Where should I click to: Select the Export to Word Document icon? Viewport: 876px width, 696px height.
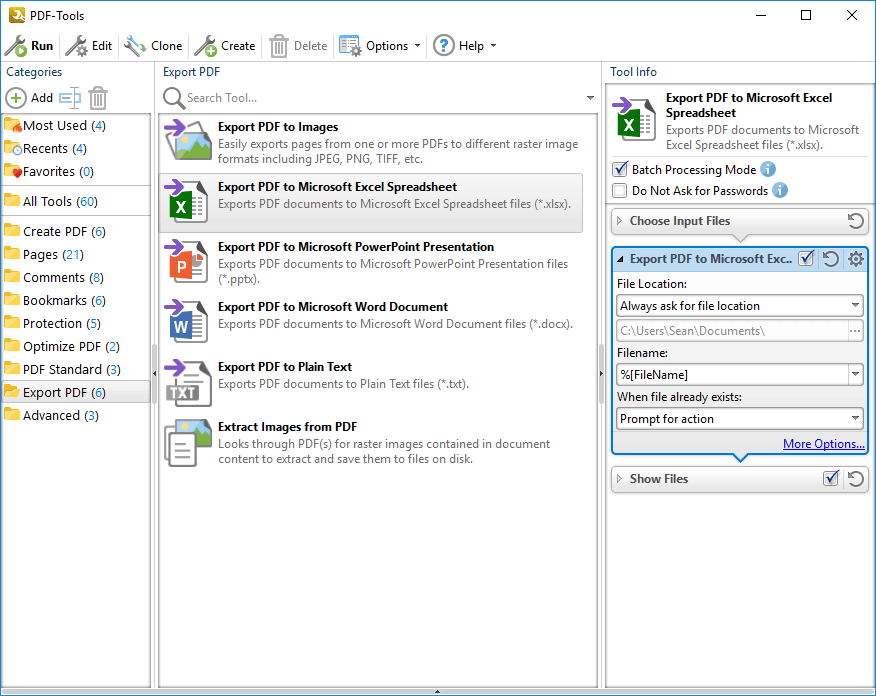point(188,321)
